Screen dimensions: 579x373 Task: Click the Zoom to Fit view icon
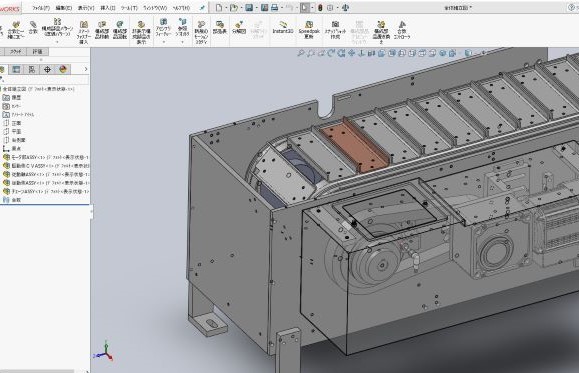point(301,54)
